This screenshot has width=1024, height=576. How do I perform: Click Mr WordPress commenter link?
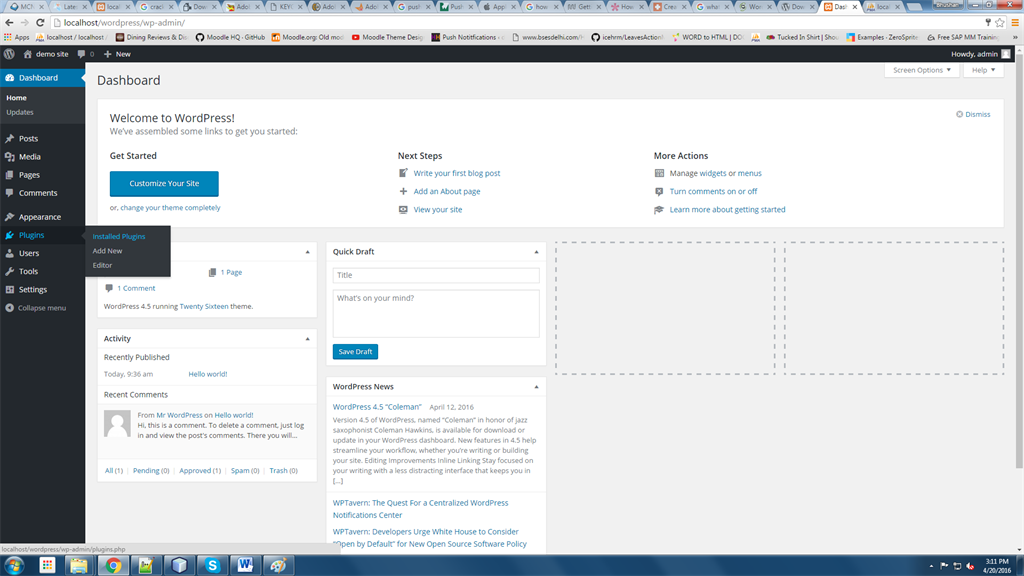pyautogui.click(x=179, y=415)
